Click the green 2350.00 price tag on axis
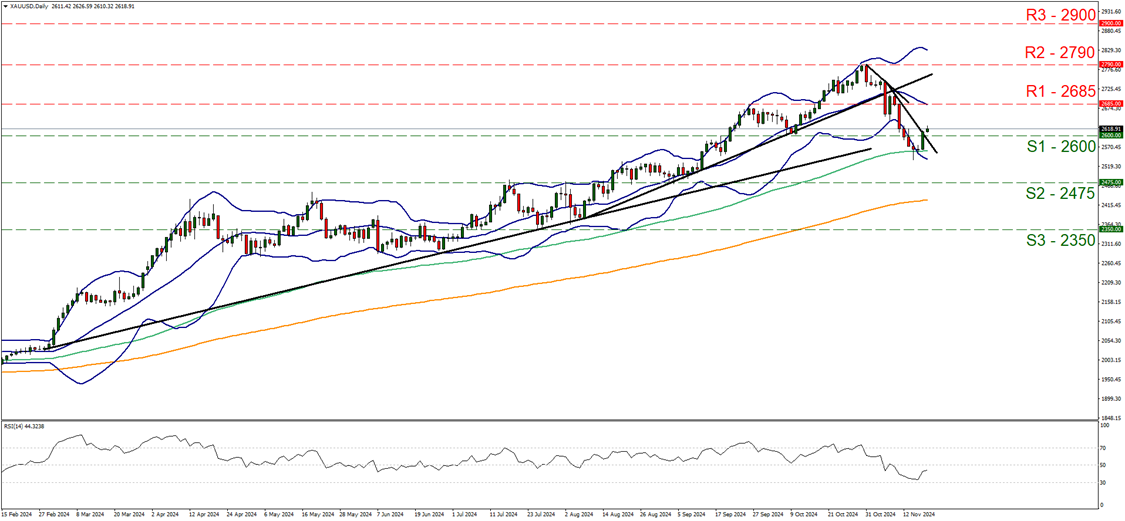Image resolution: width=1125 pixels, height=521 pixels. tap(1110, 229)
